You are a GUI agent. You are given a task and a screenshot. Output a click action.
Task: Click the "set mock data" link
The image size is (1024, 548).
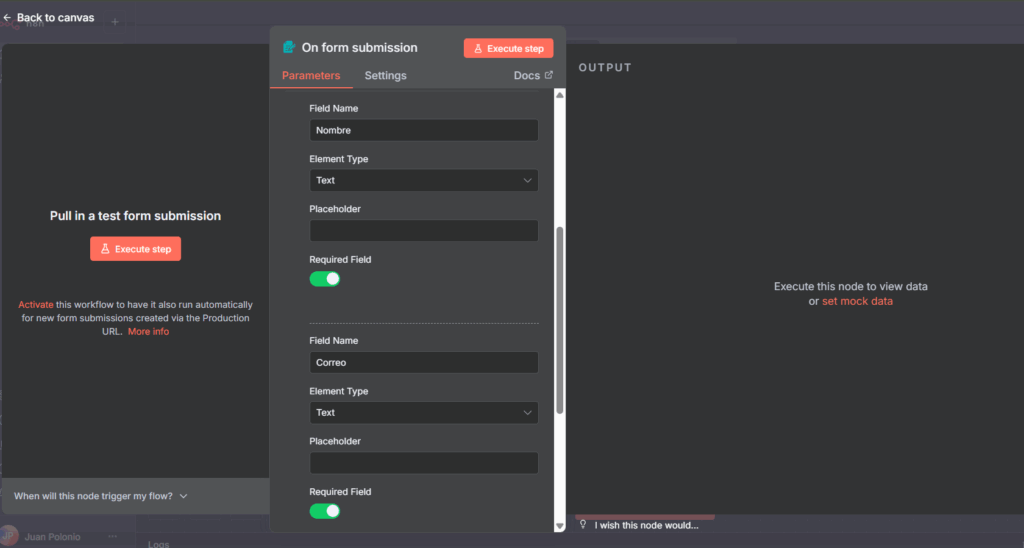[x=857, y=301]
